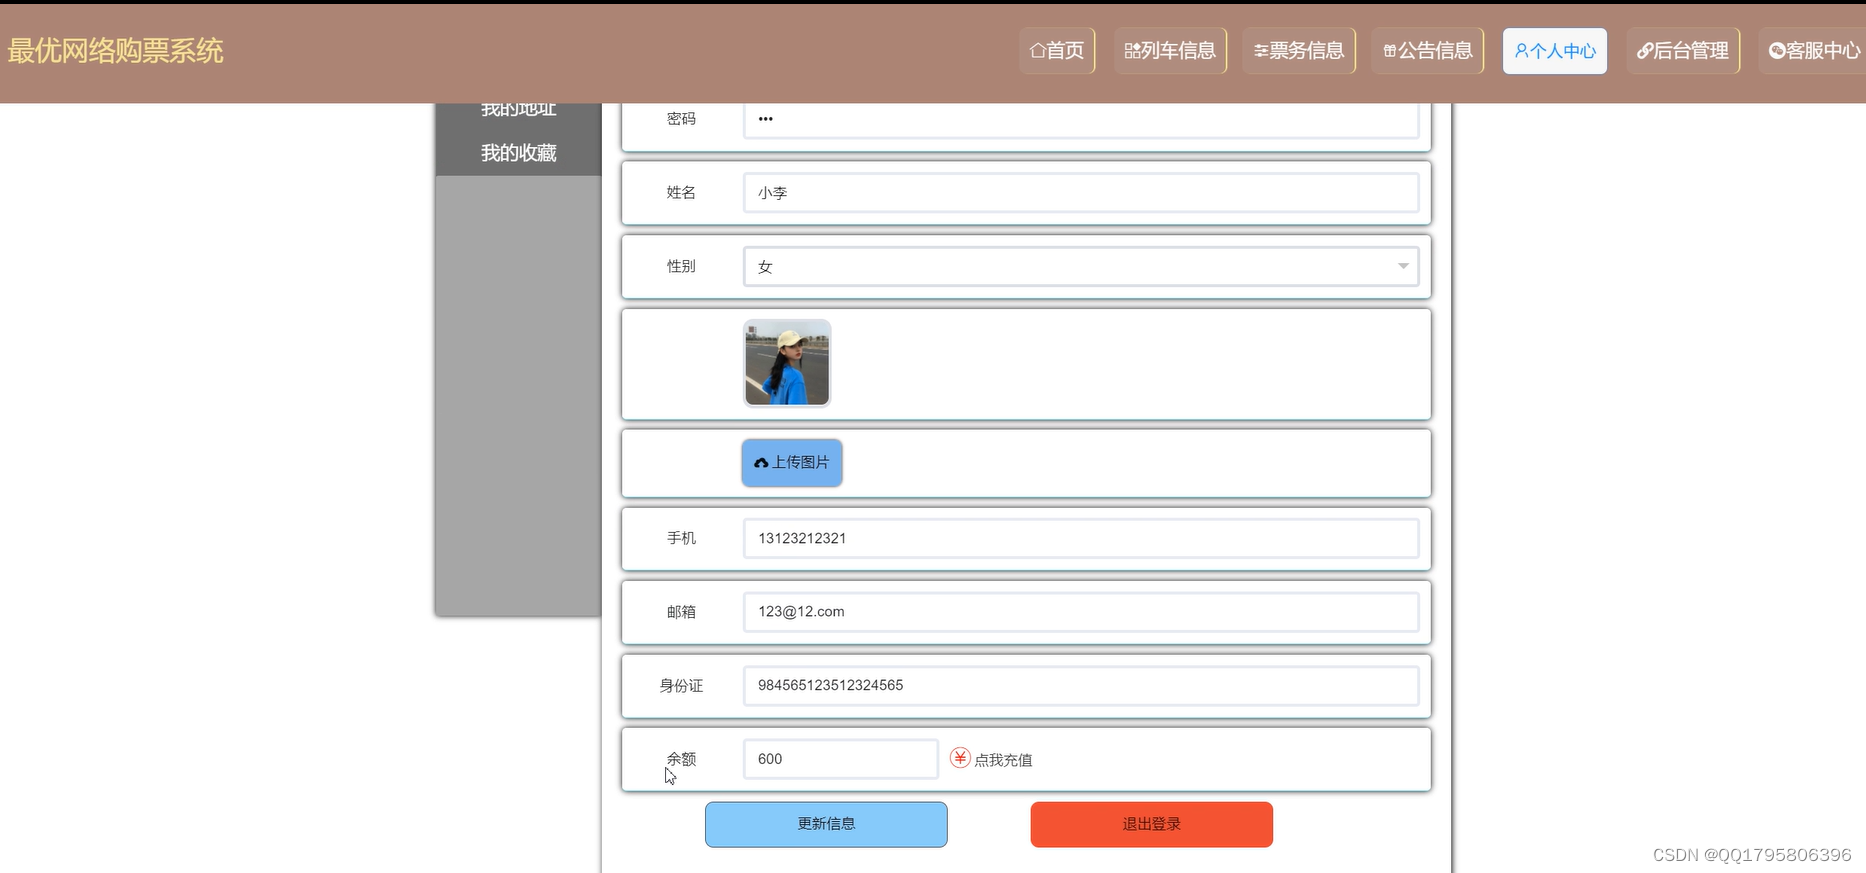The image size is (1866, 873).
Task: Click the 性别 label text
Action: point(681,266)
